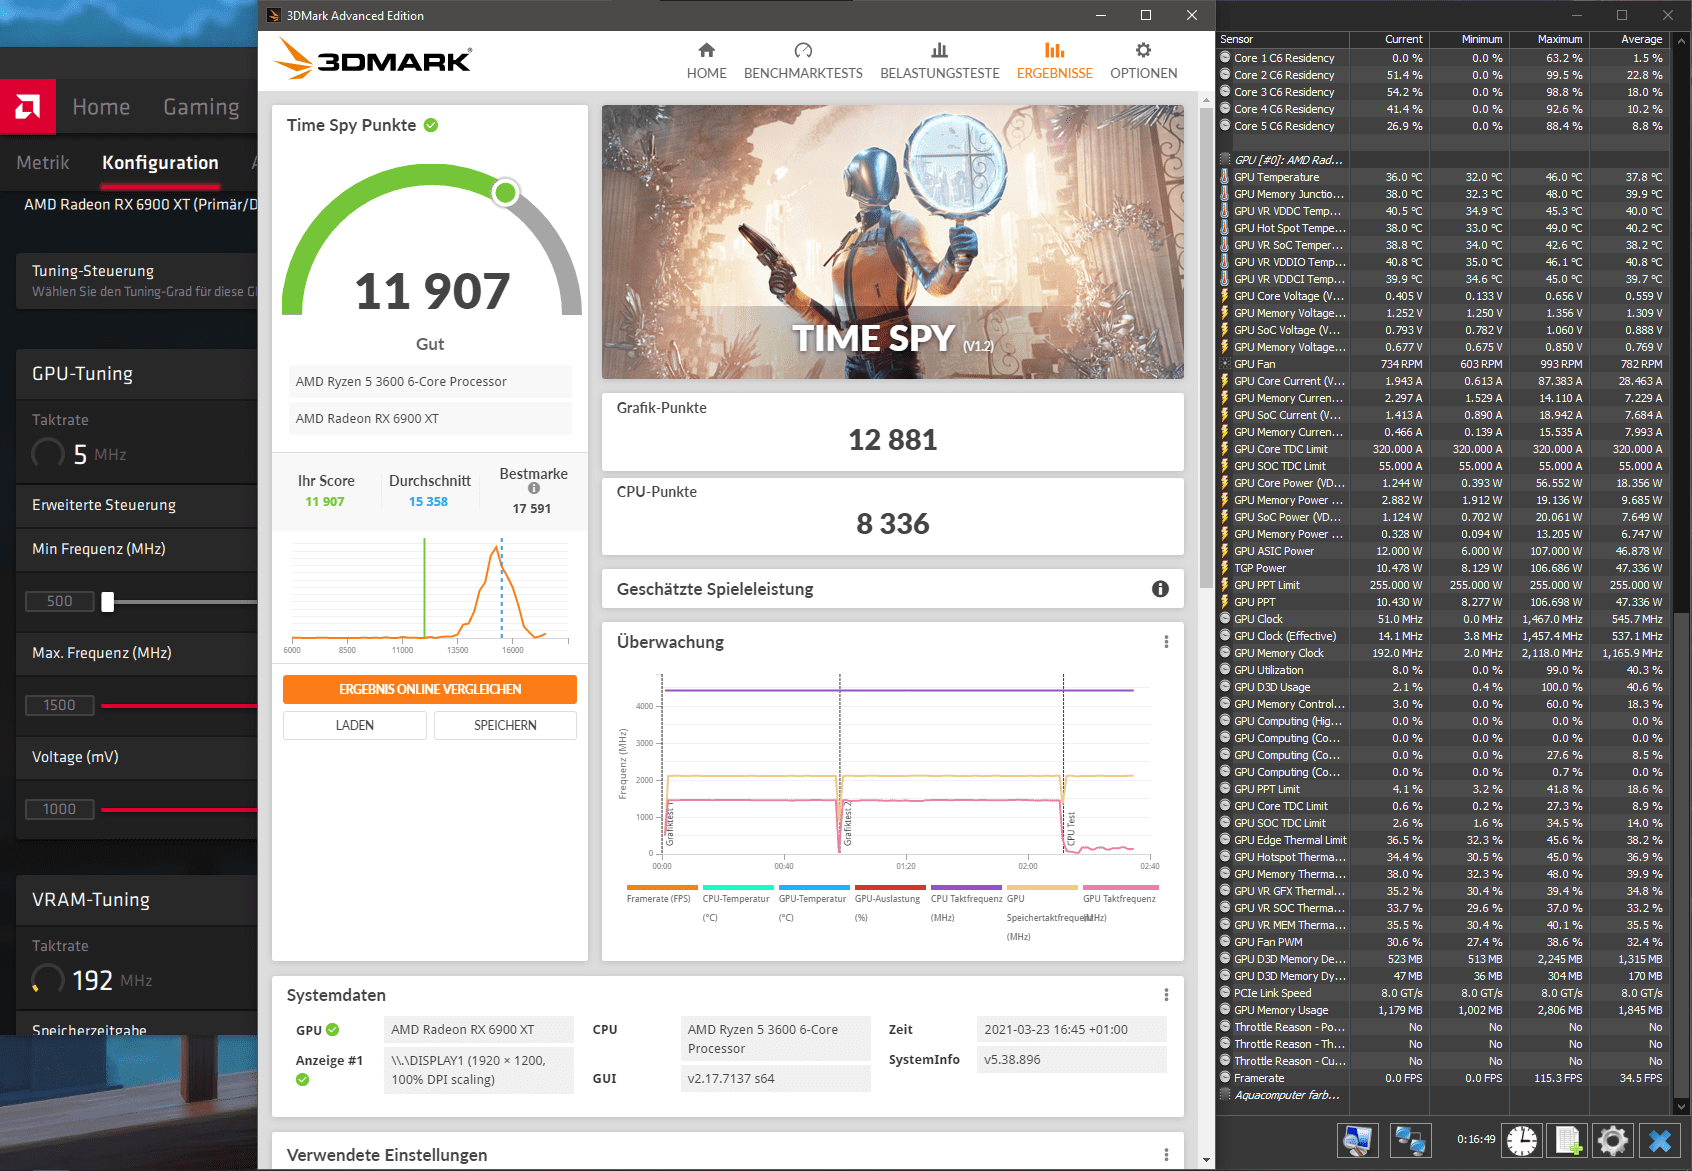Image resolution: width=1692 pixels, height=1171 pixels.
Task: Click the SPEICHERN button
Action: (505, 725)
